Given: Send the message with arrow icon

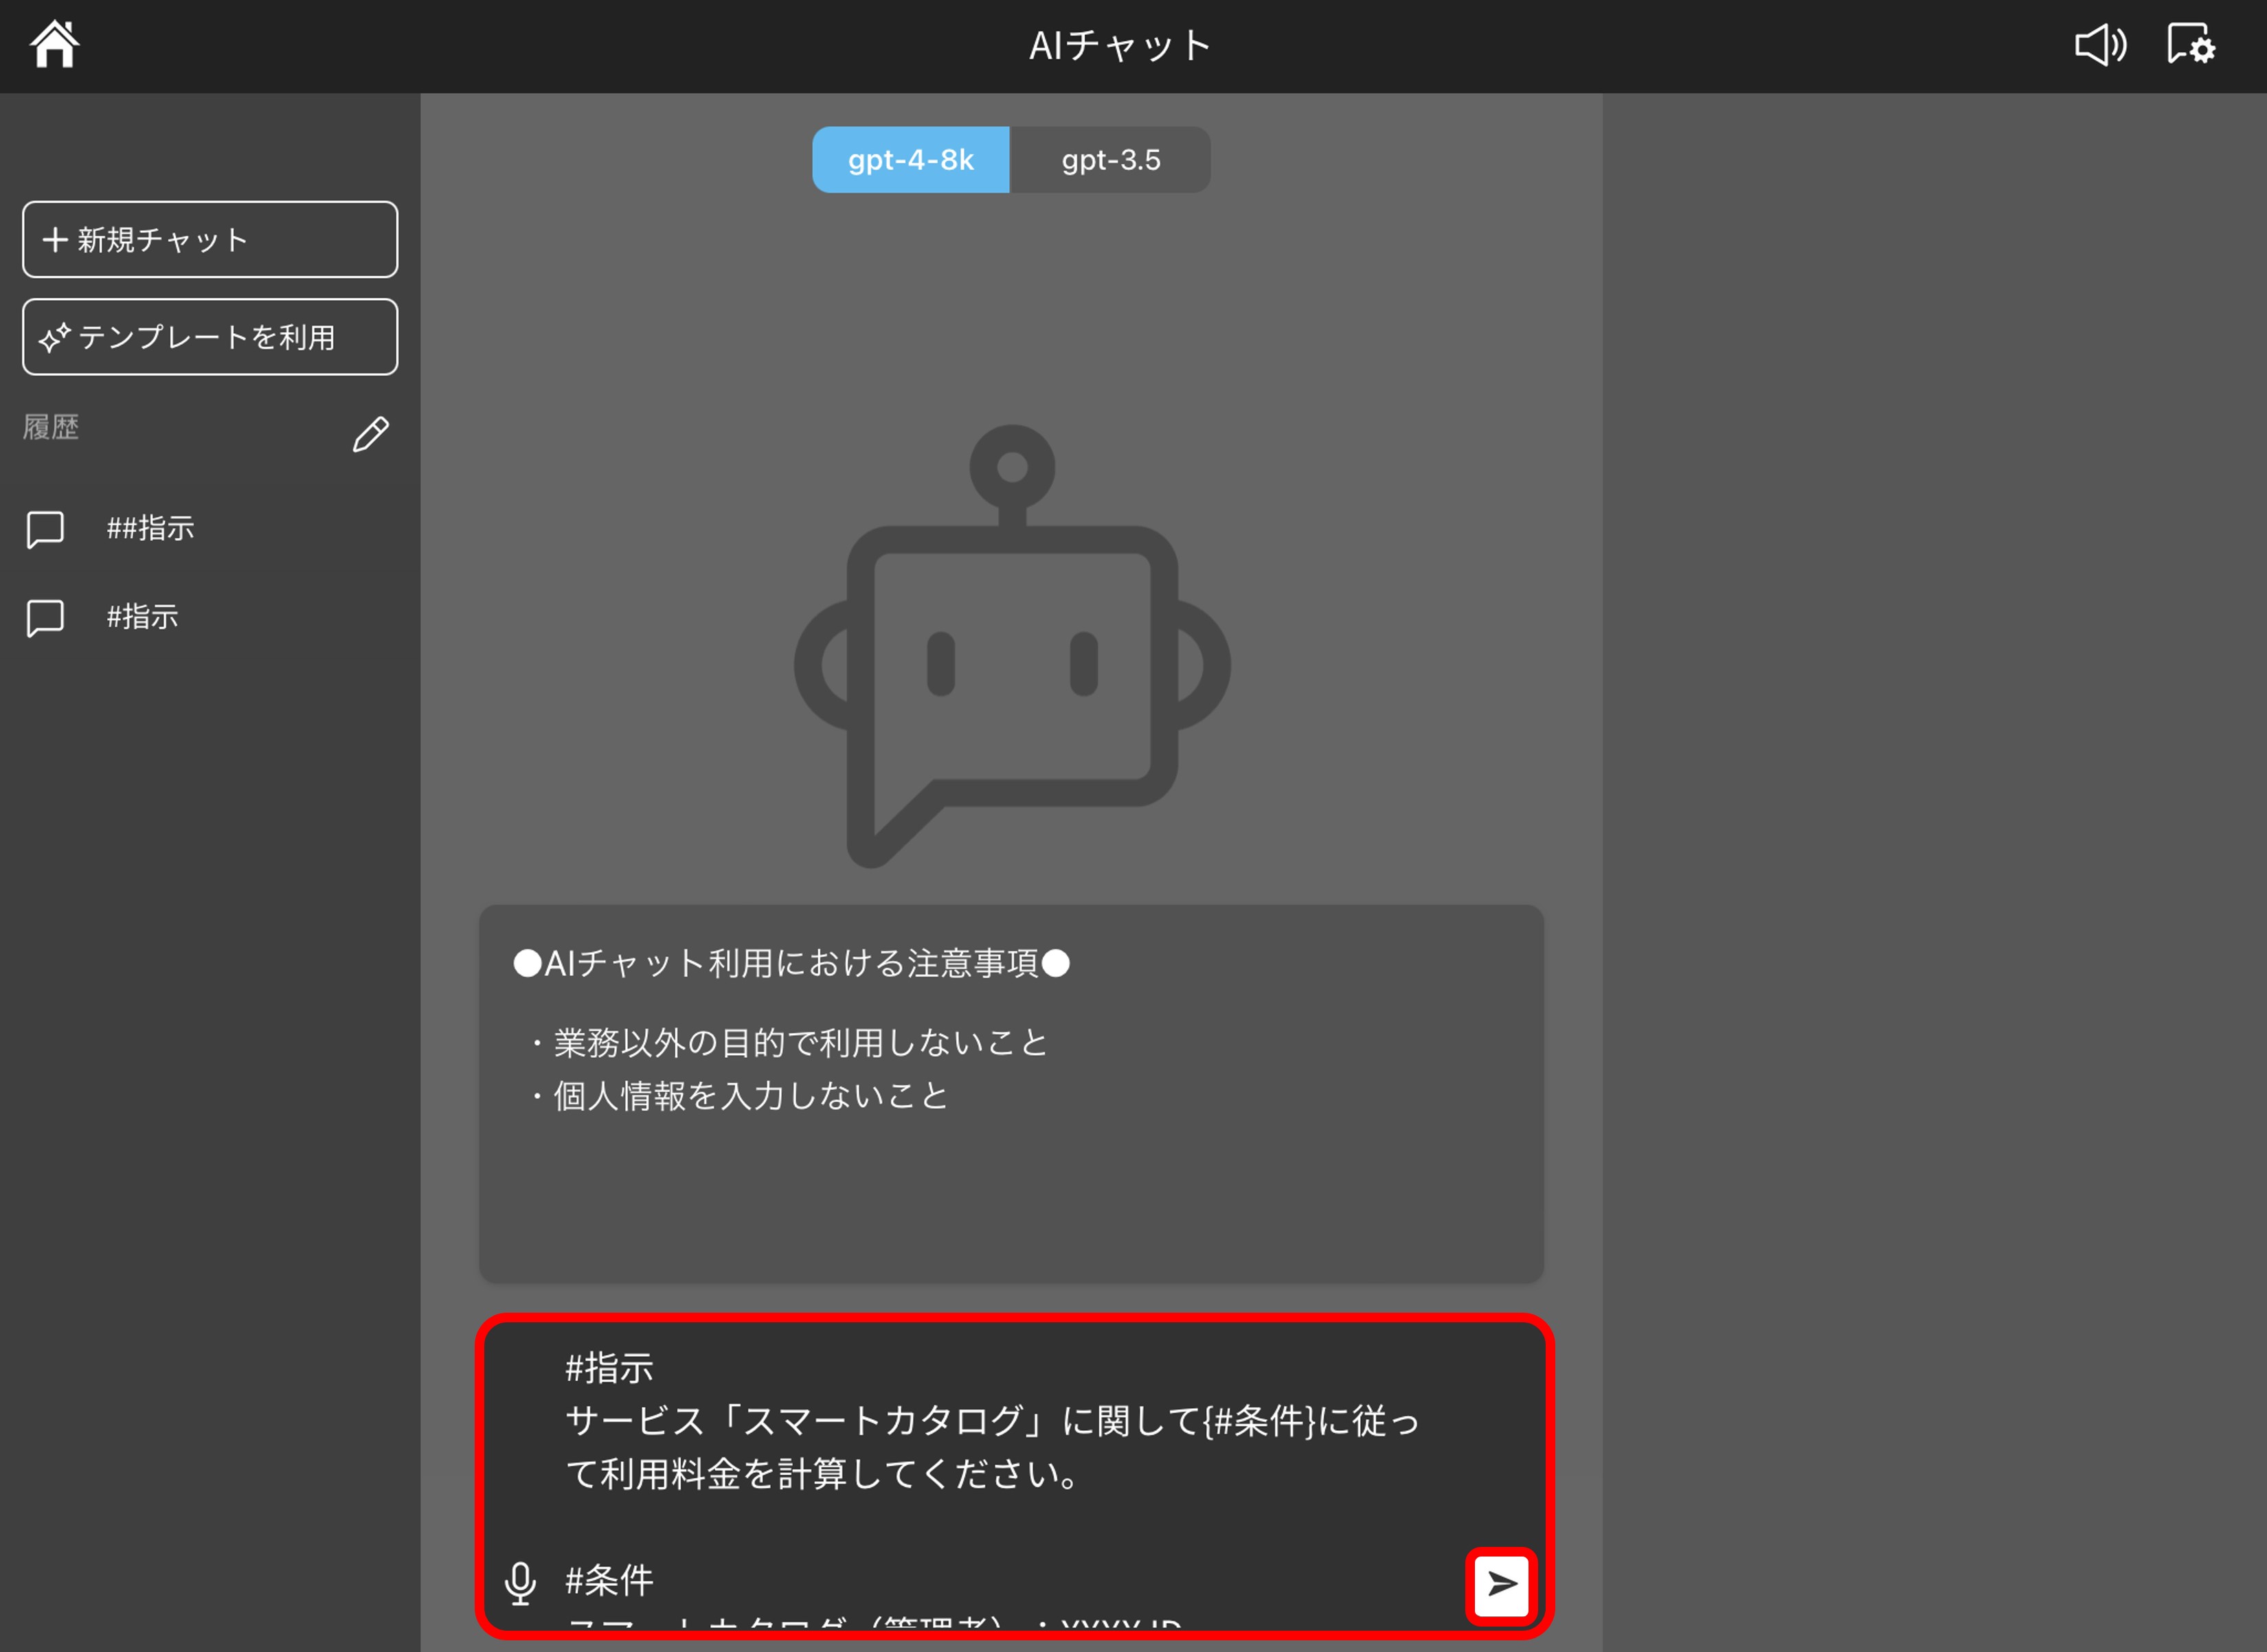Looking at the screenshot, I should pos(1501,1584).
